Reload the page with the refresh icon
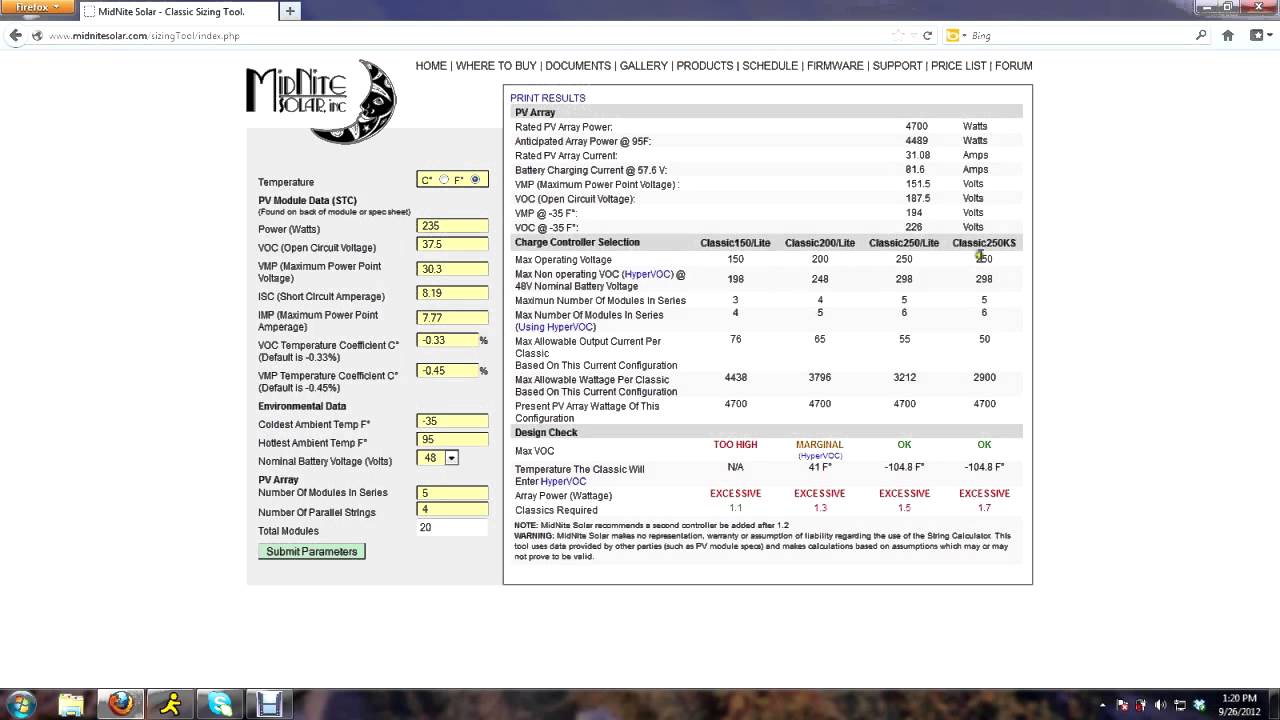 (x=928, y=35)
